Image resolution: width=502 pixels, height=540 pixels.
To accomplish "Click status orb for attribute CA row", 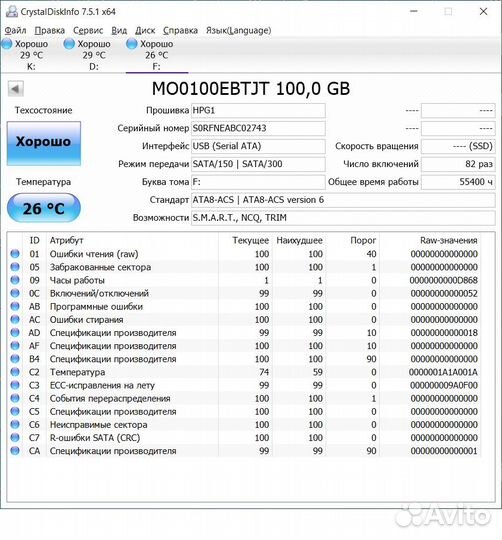I will [x=15, y=450].
